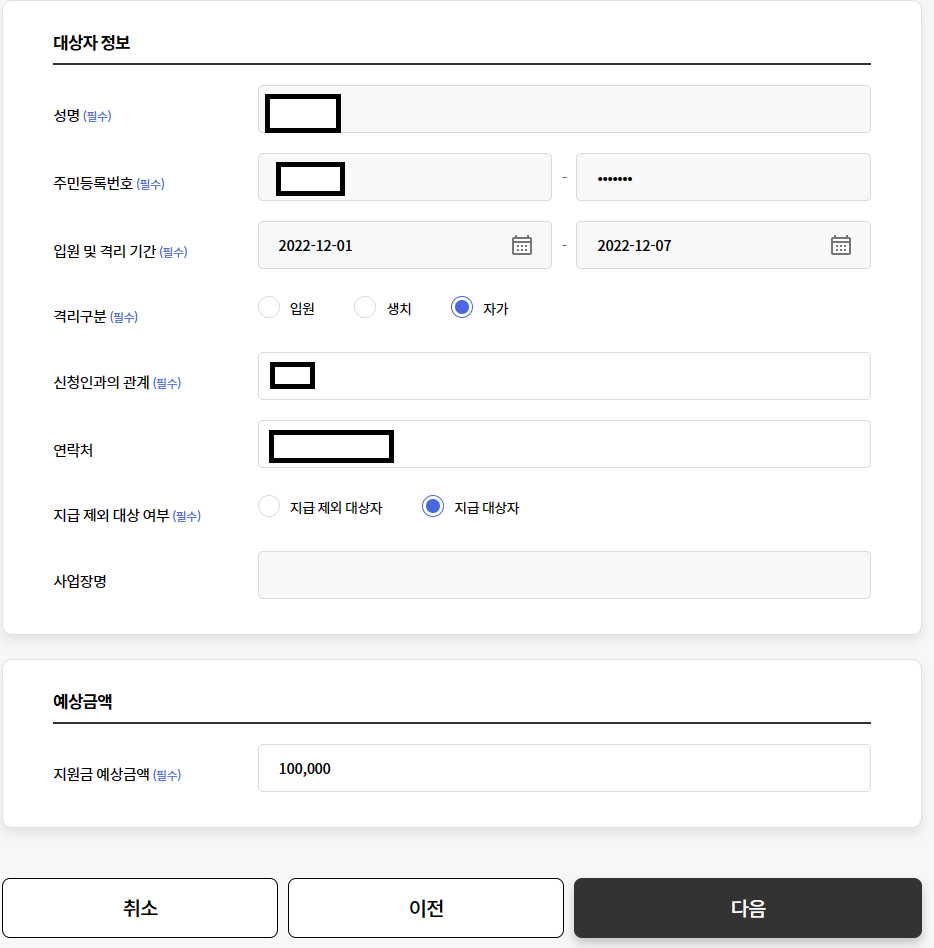Focus the 성명 name input field

[564, 109]
